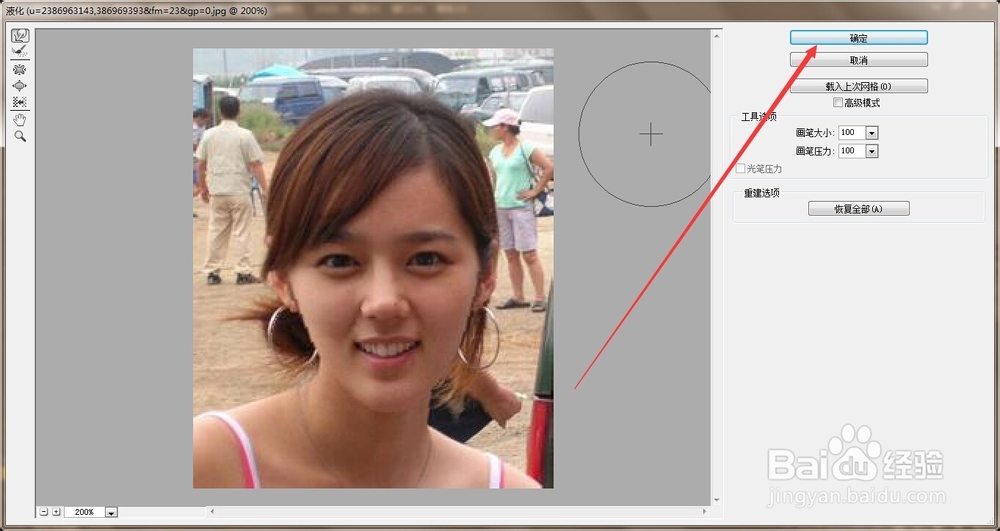Open the 200% zoom level dropdown
Screen dimensions: 1000x531
pyautogui.click(x=111, y=512)
